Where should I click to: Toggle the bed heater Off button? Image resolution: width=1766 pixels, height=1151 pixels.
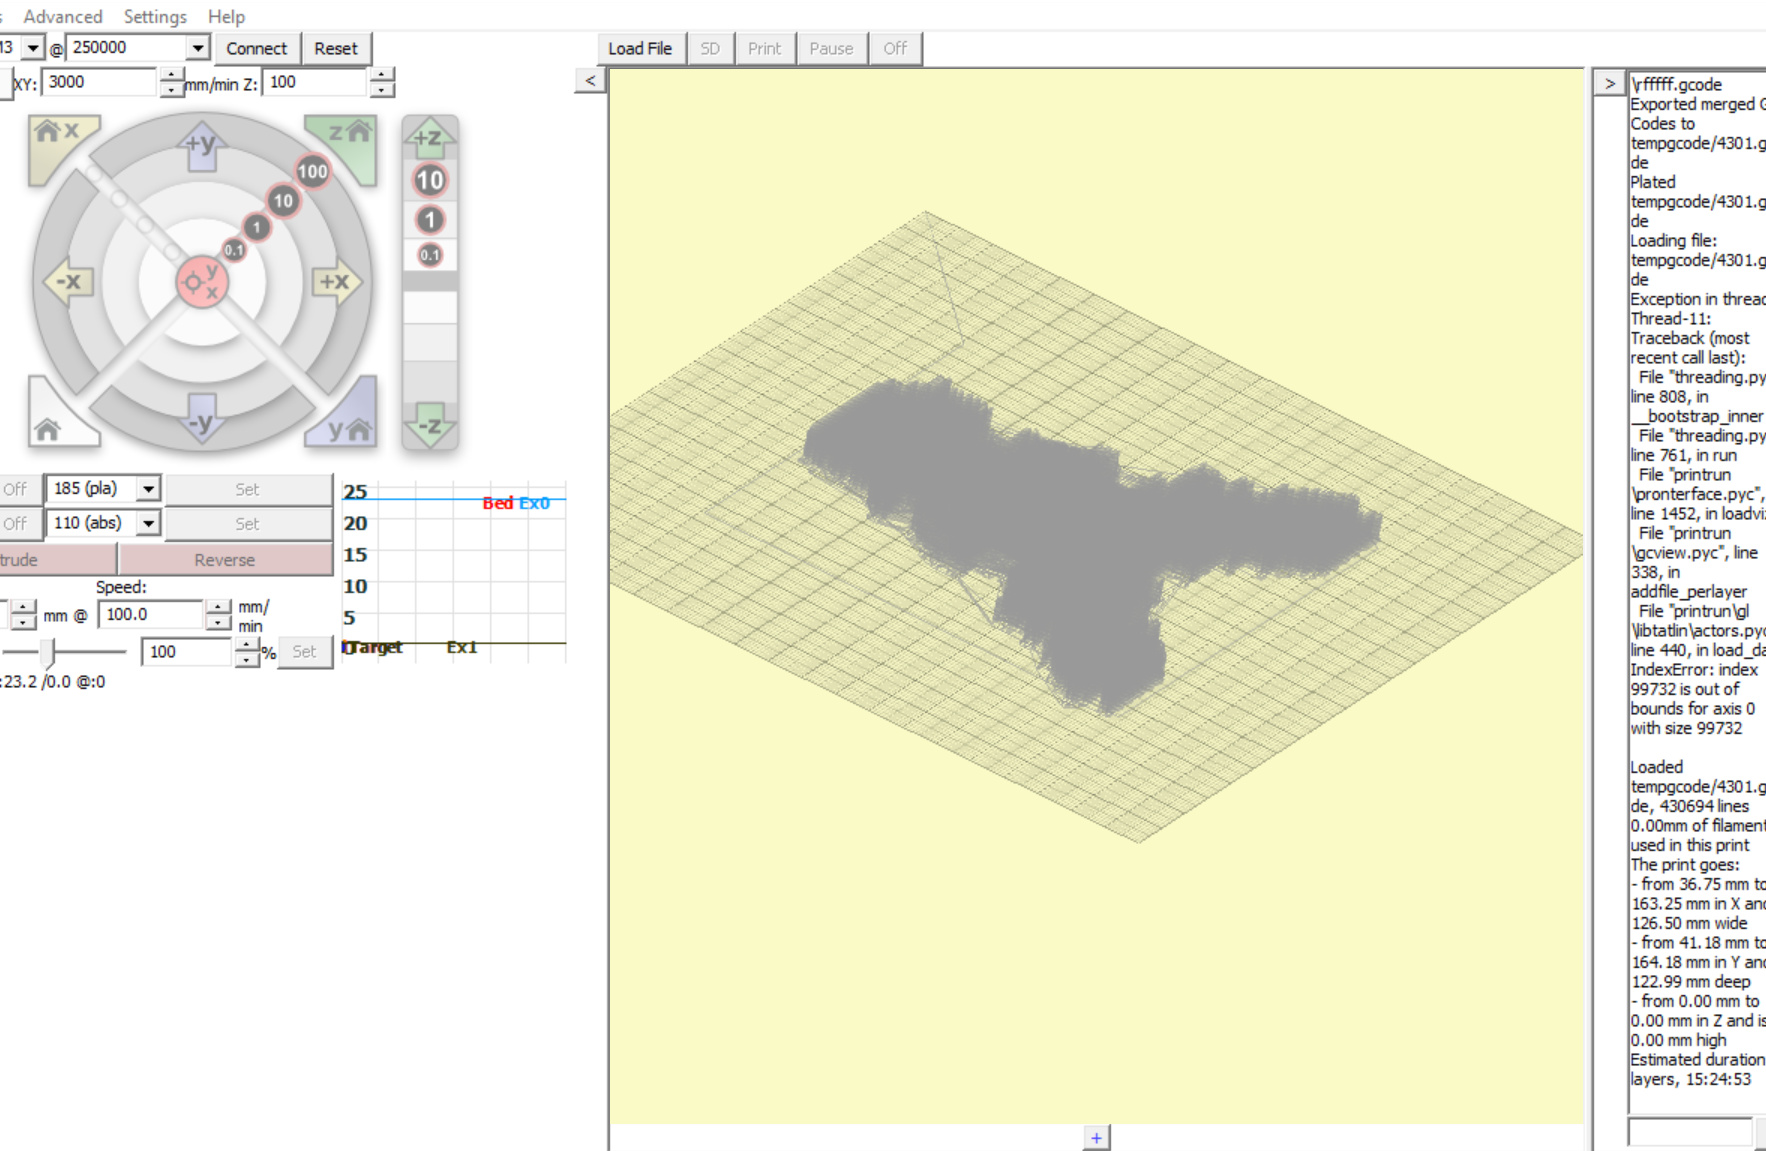(16, 523)
